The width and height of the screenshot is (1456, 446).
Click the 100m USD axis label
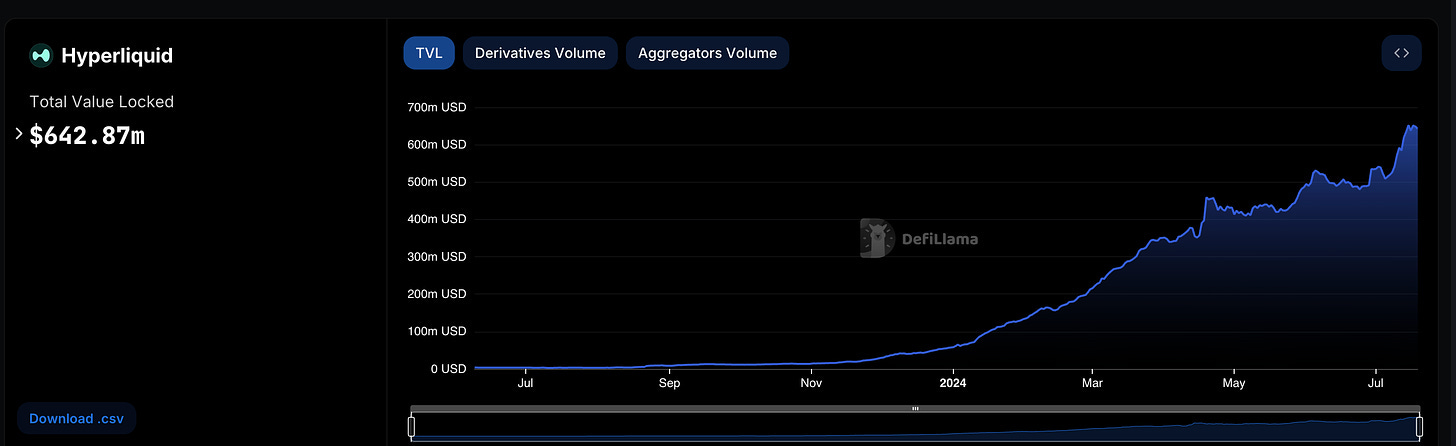point(437,331)
